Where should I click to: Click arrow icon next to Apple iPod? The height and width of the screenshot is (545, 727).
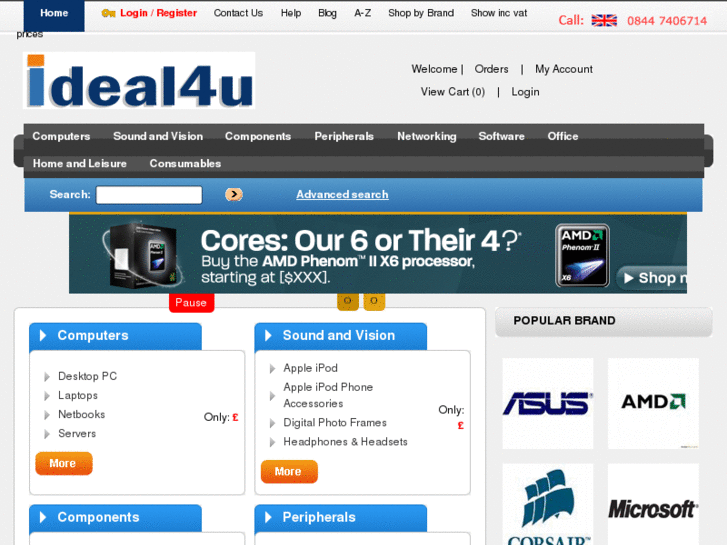click(272, 369)
